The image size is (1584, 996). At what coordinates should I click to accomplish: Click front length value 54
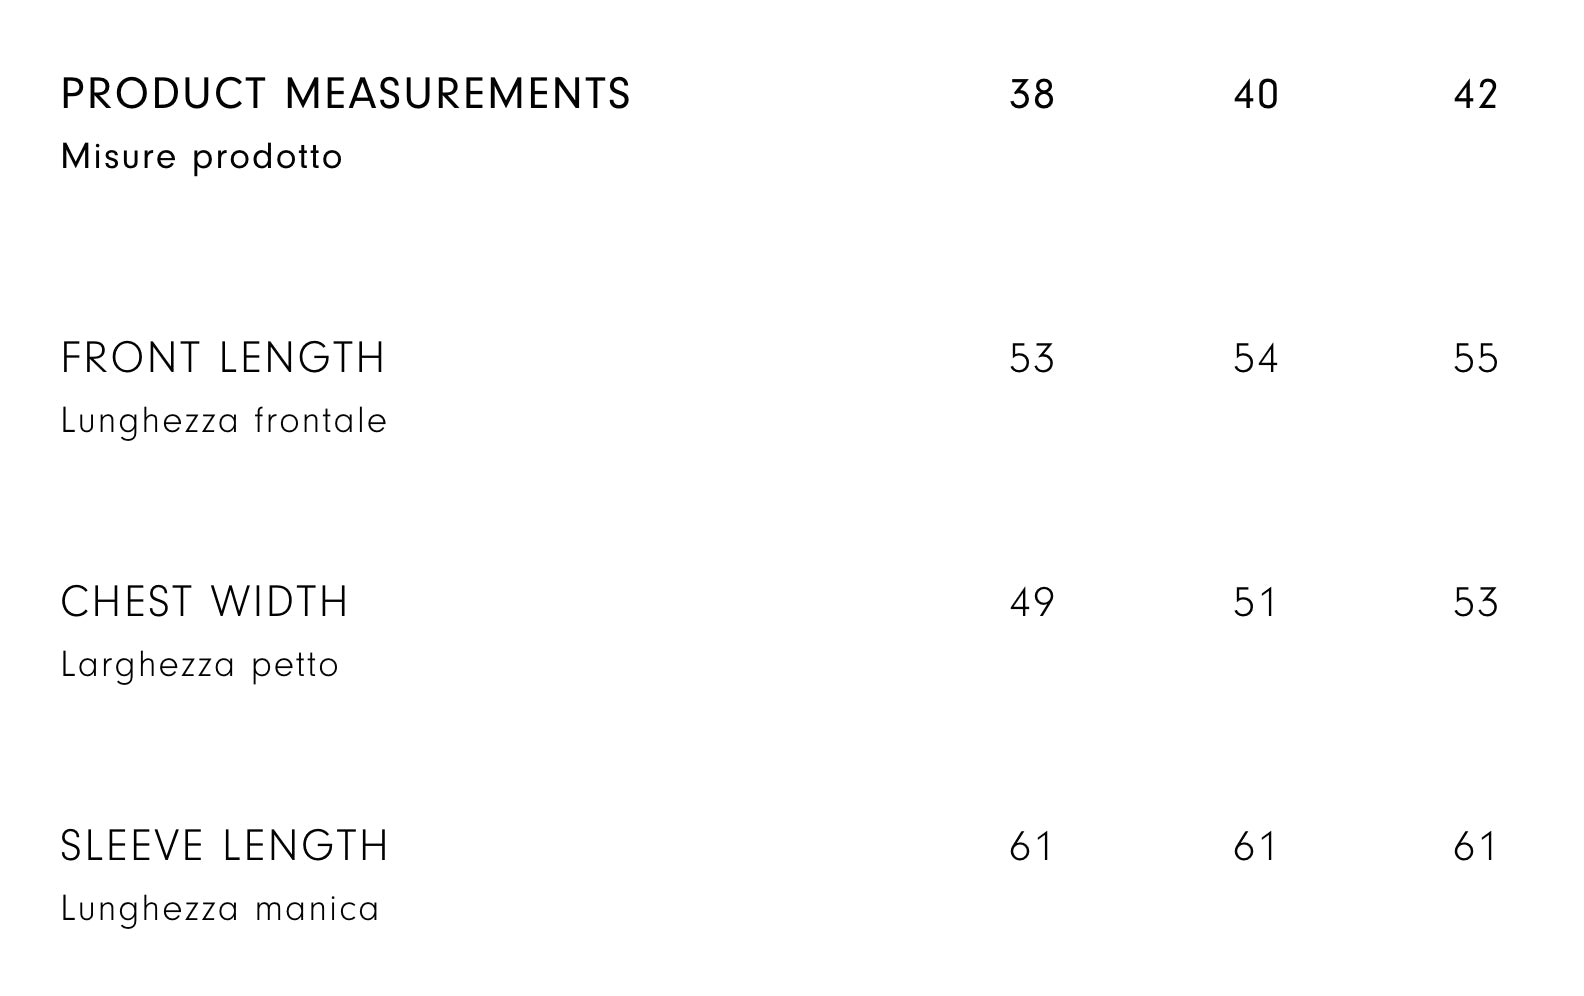pyautogui.click(x=1255, y=359)
